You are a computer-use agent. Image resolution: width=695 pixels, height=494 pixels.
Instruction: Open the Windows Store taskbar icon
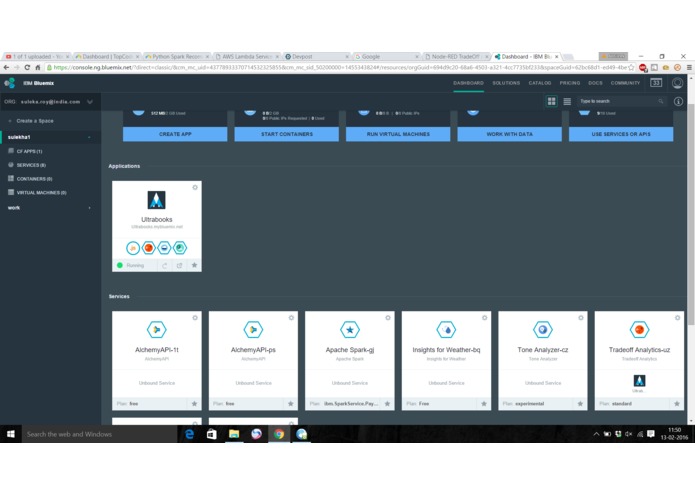tap(211, 434)
